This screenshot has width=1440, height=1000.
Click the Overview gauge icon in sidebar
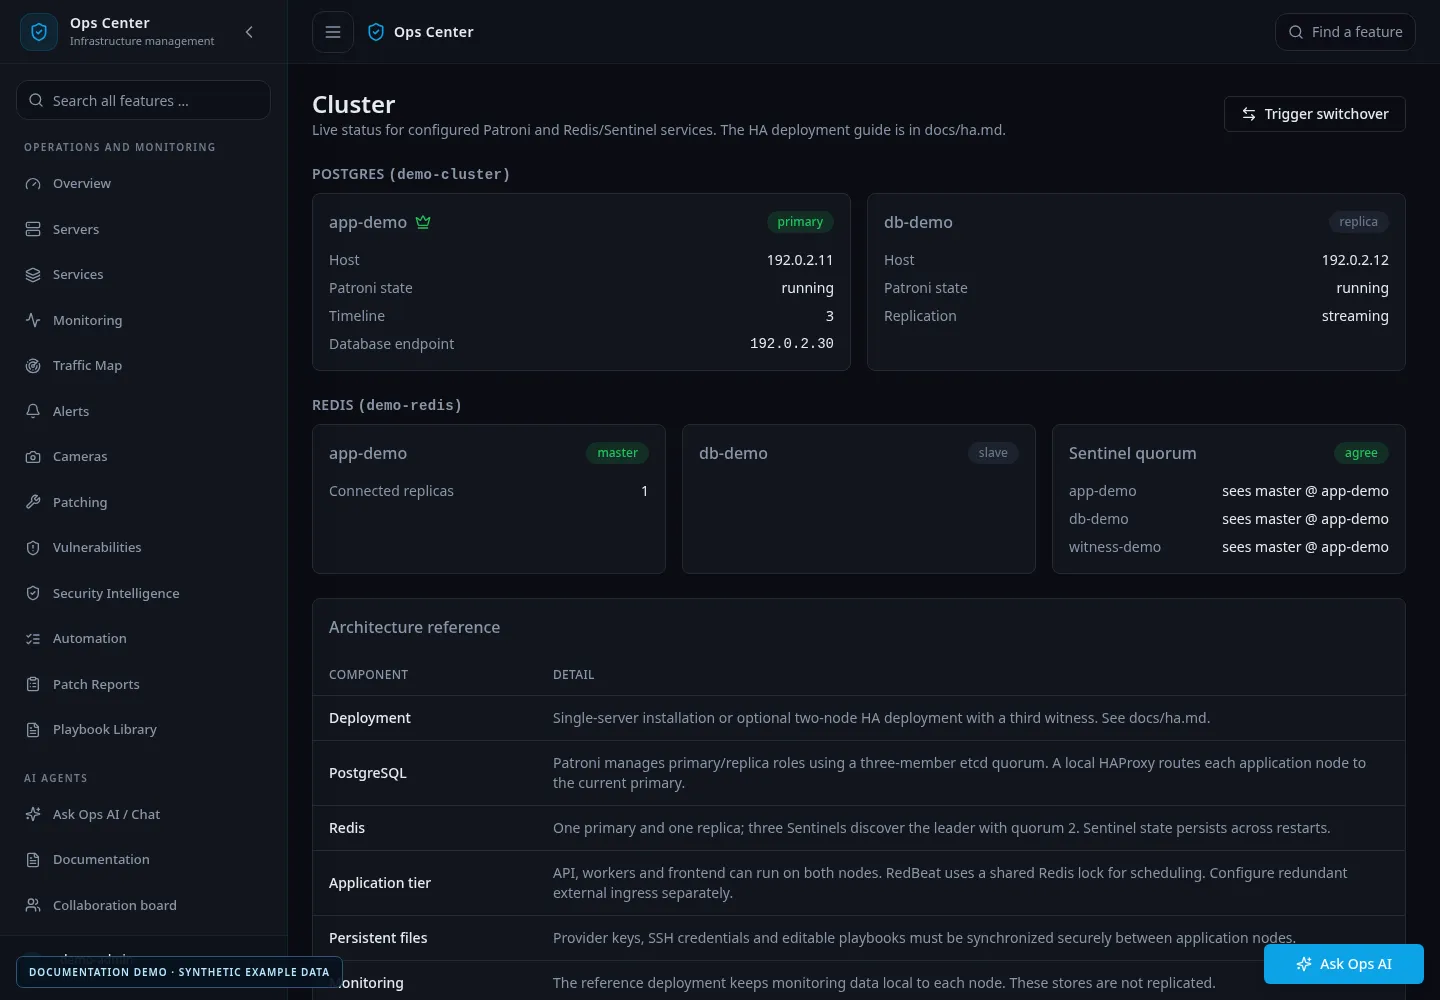[x=33, y=184]
